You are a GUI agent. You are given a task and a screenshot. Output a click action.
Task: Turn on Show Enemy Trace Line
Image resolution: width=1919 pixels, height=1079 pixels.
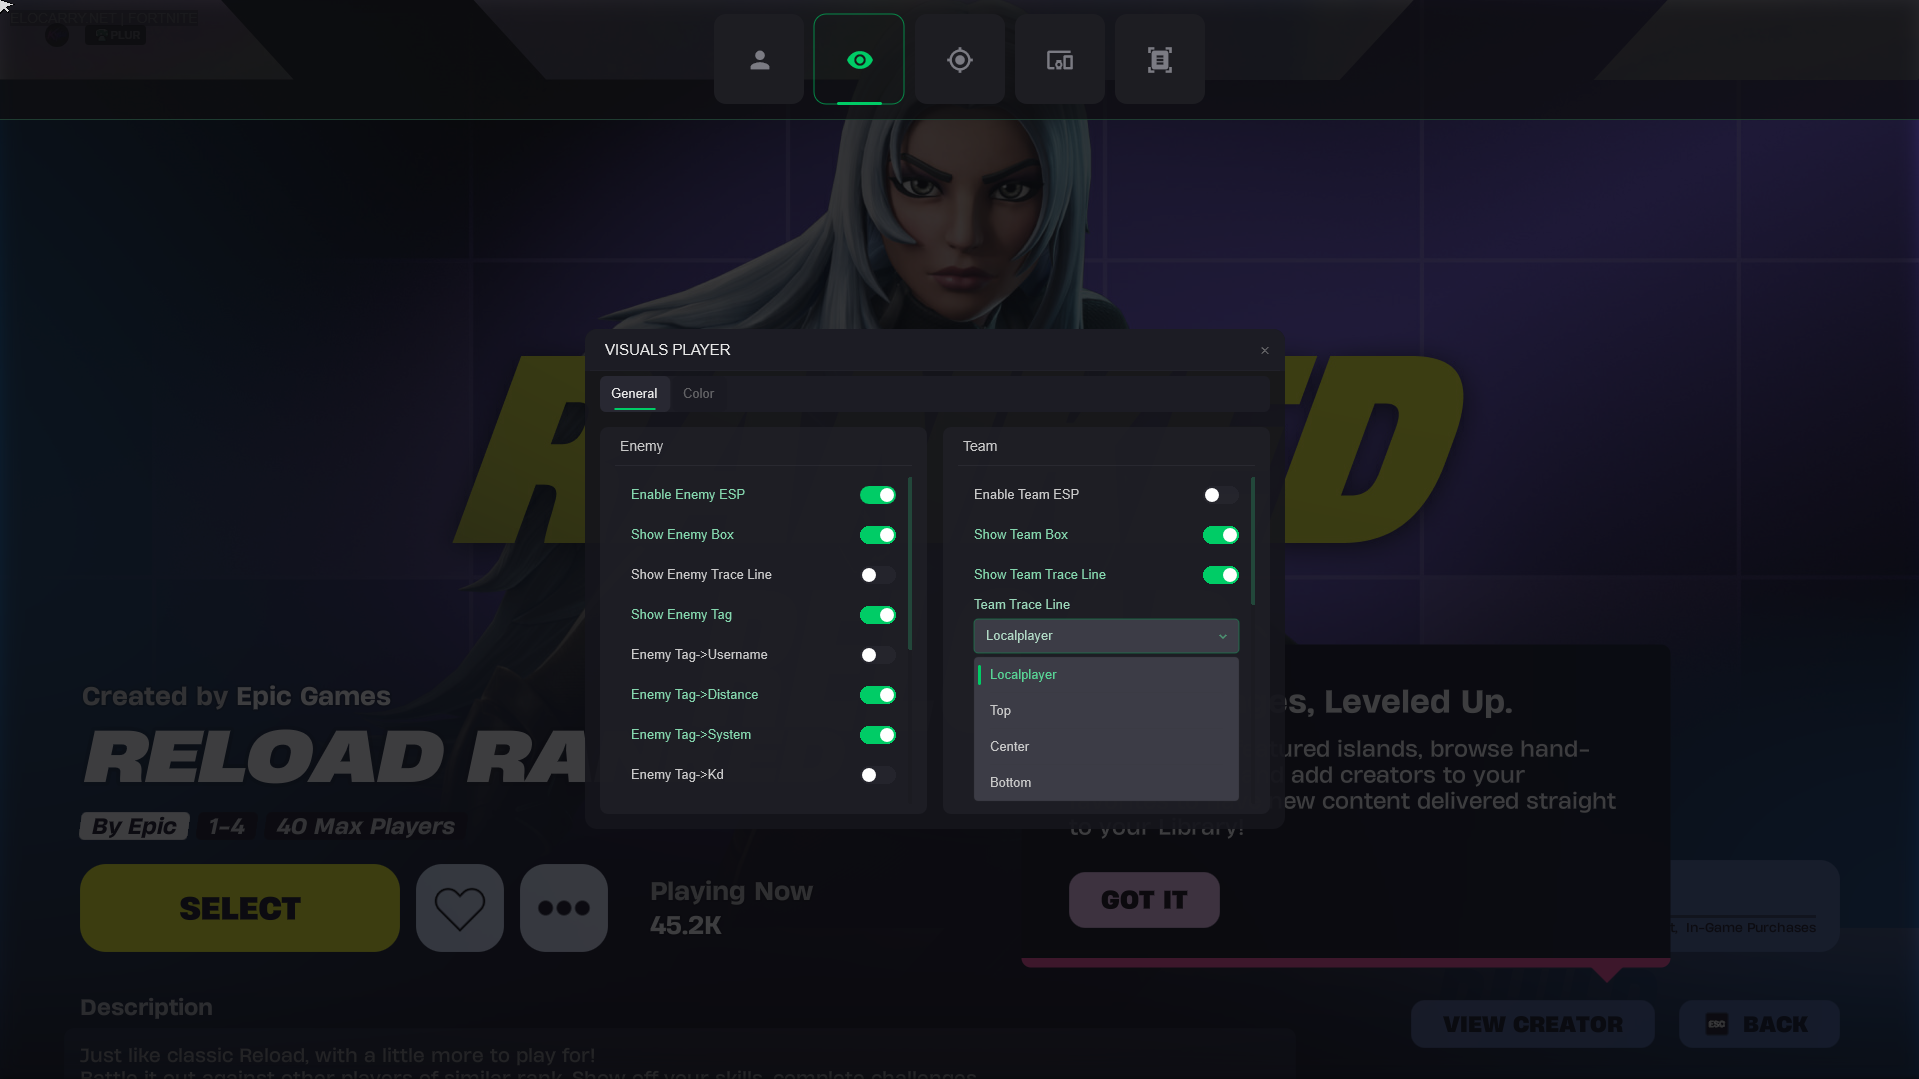(877, 575)
